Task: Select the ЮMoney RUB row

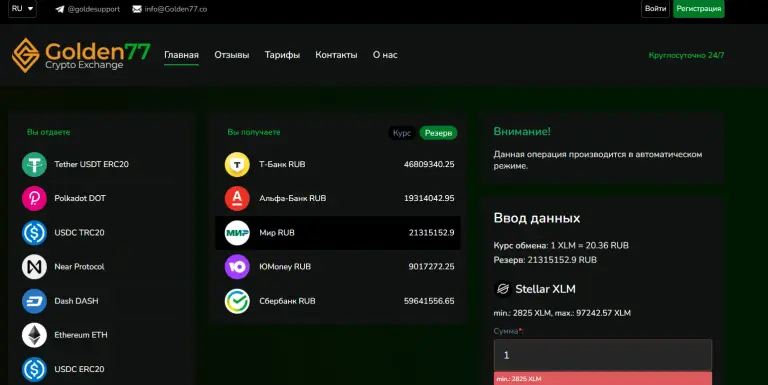Action: point(338,266)
